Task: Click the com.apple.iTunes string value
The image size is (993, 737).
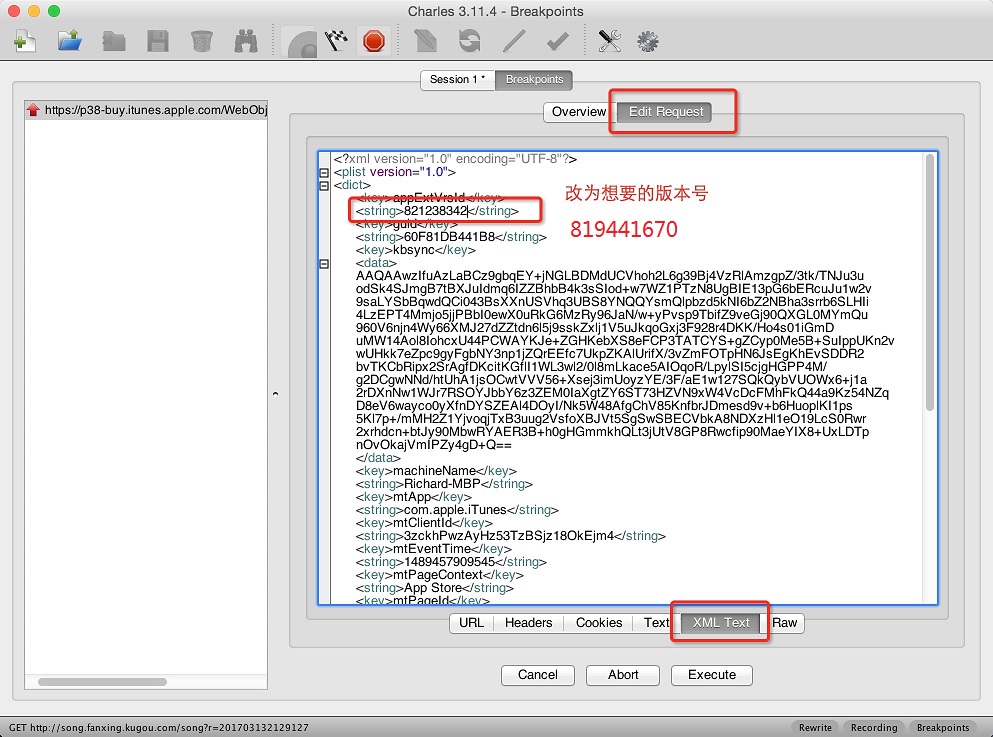Action: [x=455, y=510]
